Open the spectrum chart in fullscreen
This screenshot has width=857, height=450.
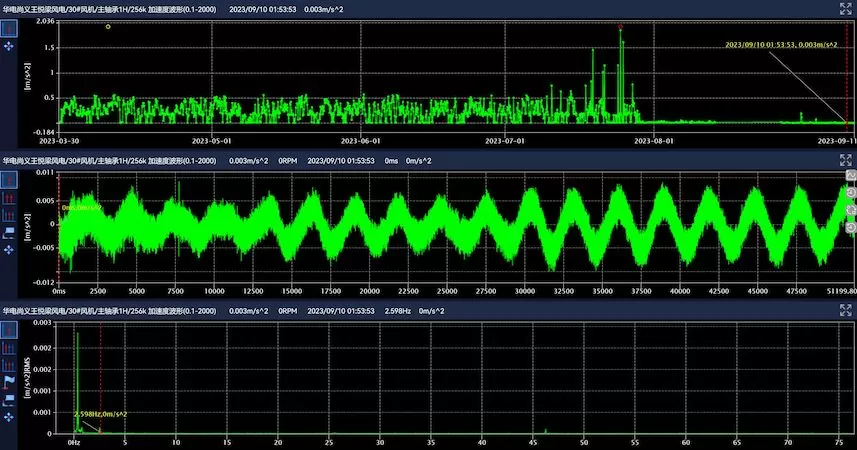pos(844,312)
